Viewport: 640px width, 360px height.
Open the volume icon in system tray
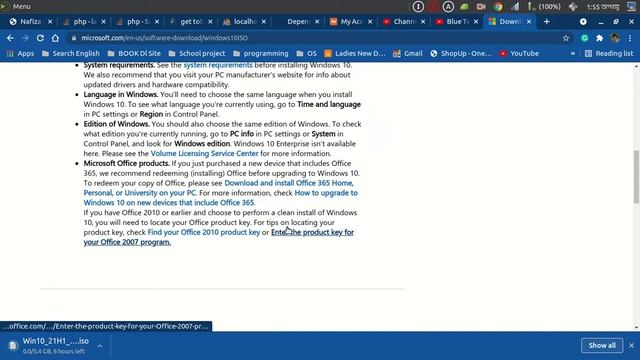point(573,7)
